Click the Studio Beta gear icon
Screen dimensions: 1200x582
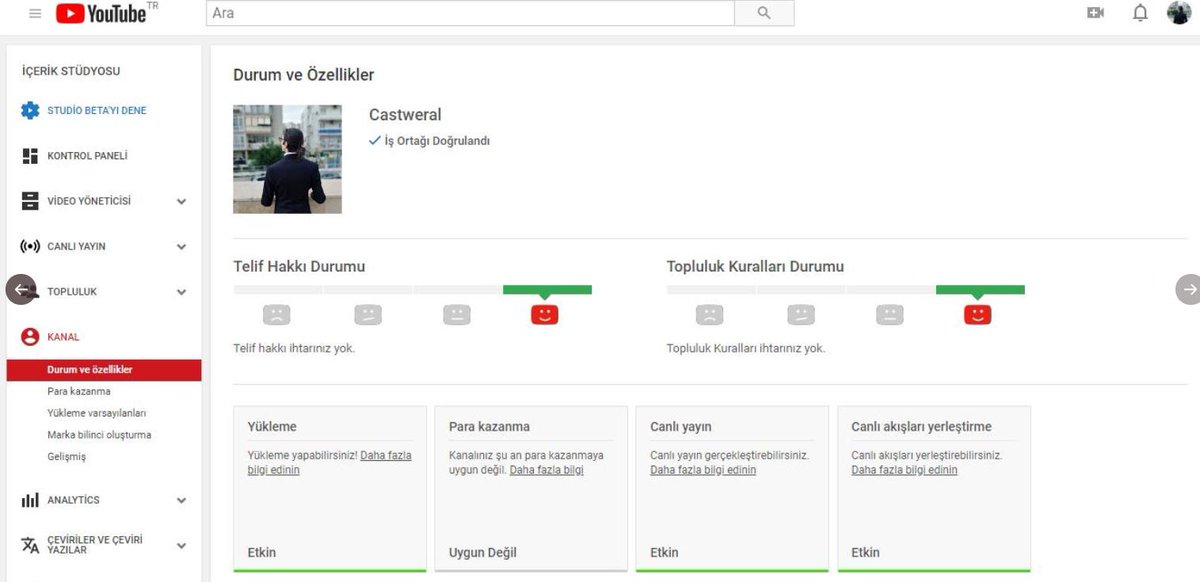(30, 110)
